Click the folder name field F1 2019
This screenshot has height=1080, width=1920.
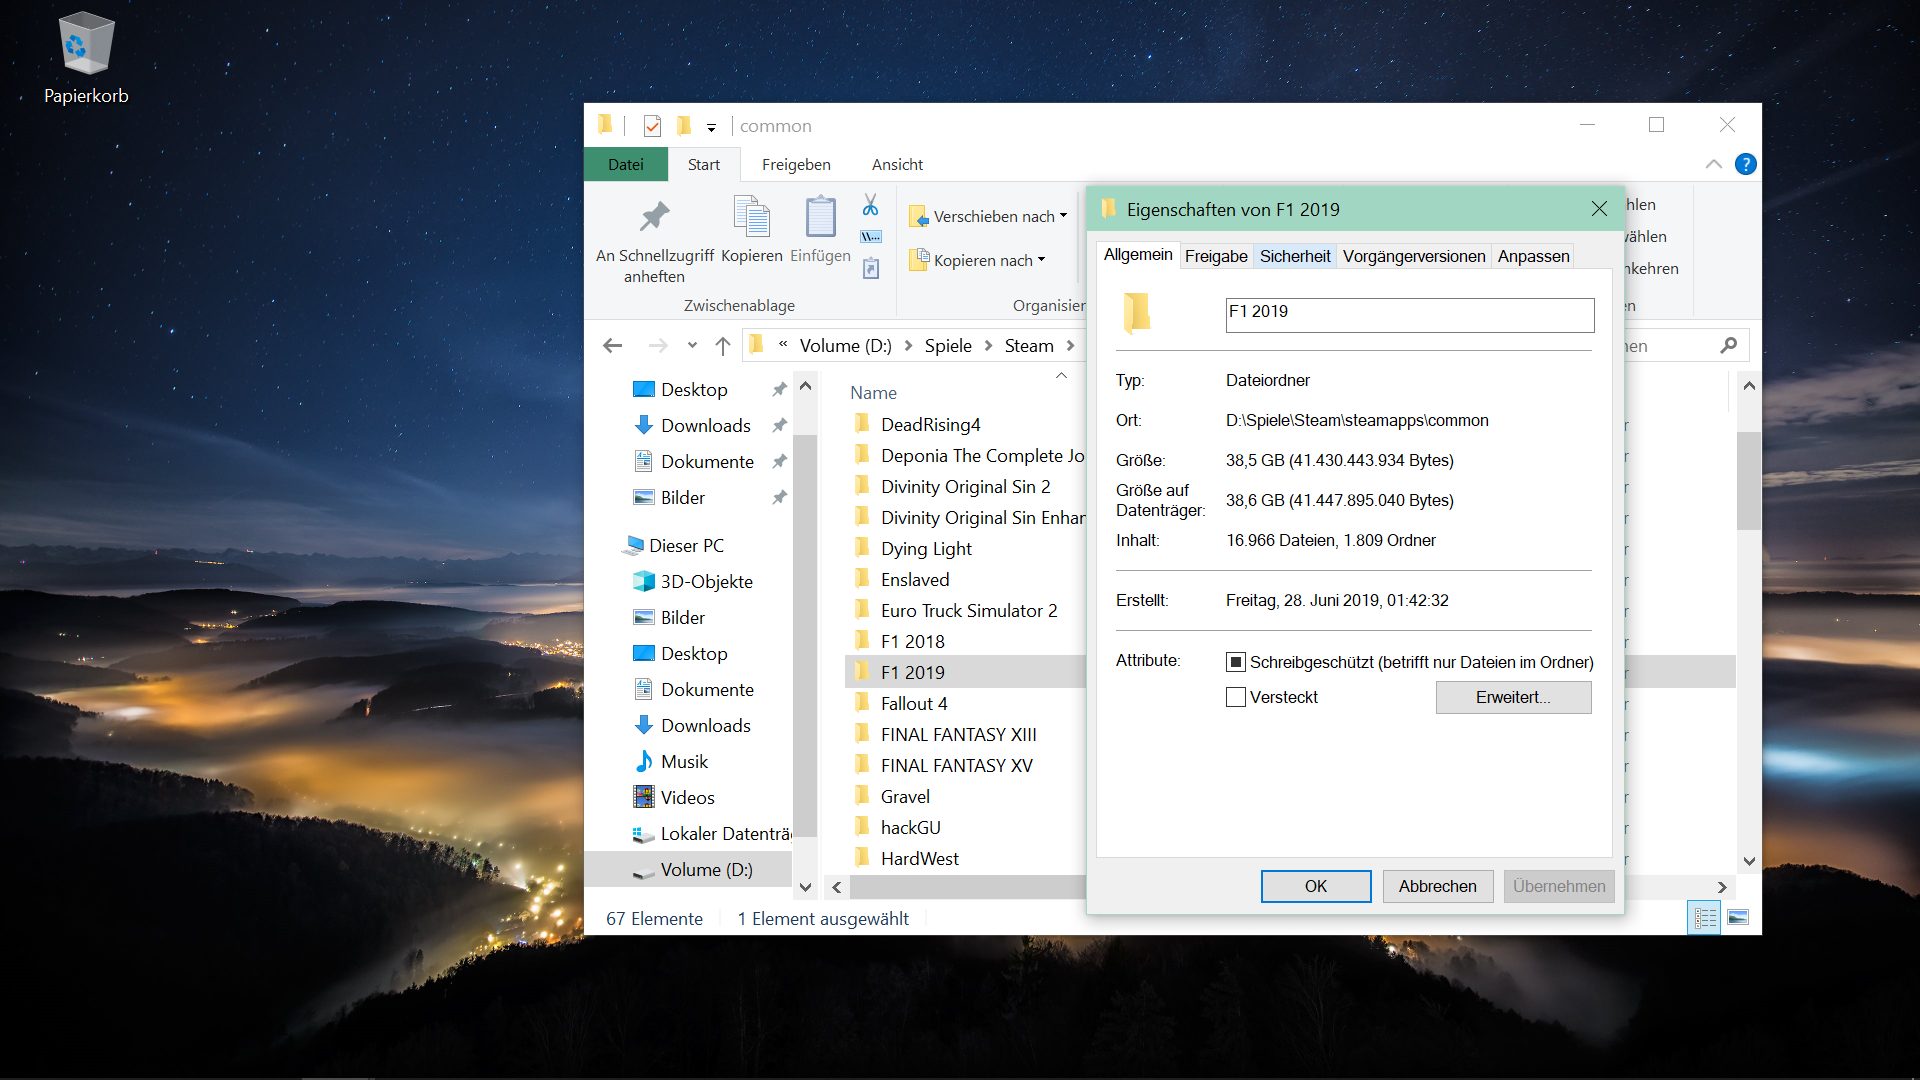[1408, 314]
